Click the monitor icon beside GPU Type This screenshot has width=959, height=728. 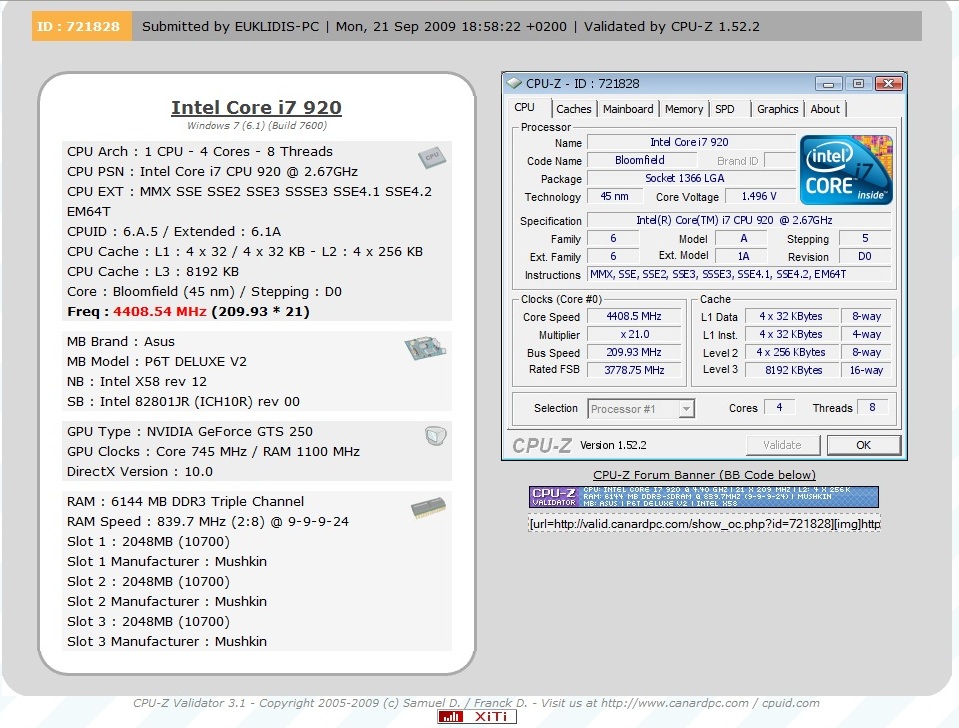[x=435, y=436]
